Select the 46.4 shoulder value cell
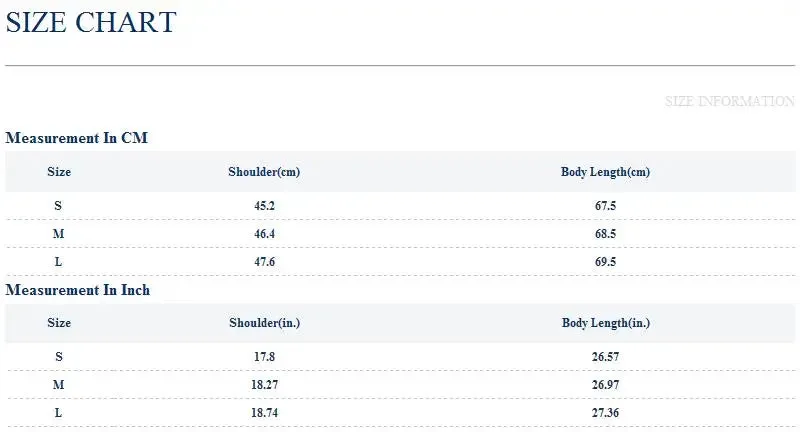800x432 pixels. pyautogui.click(x=264, y=233)
